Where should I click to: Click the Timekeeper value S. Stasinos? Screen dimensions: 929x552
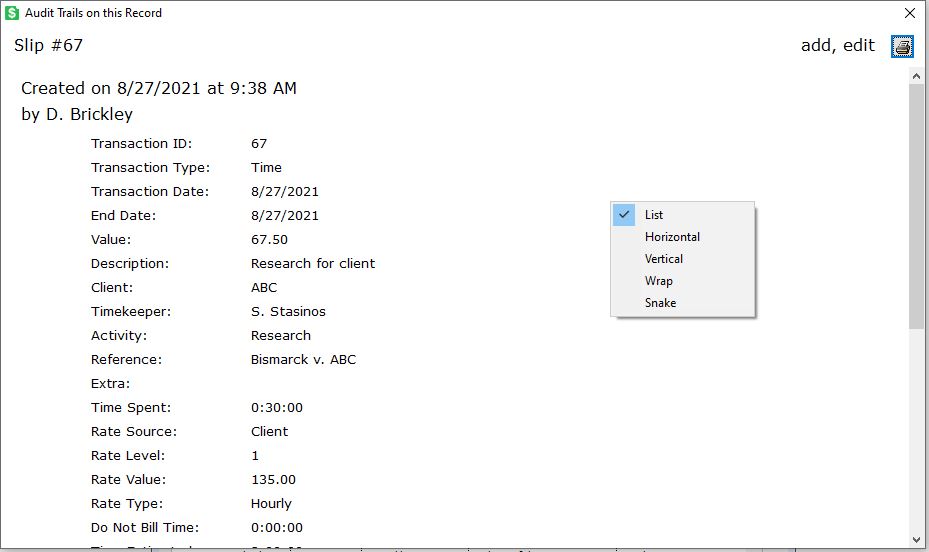288,312
